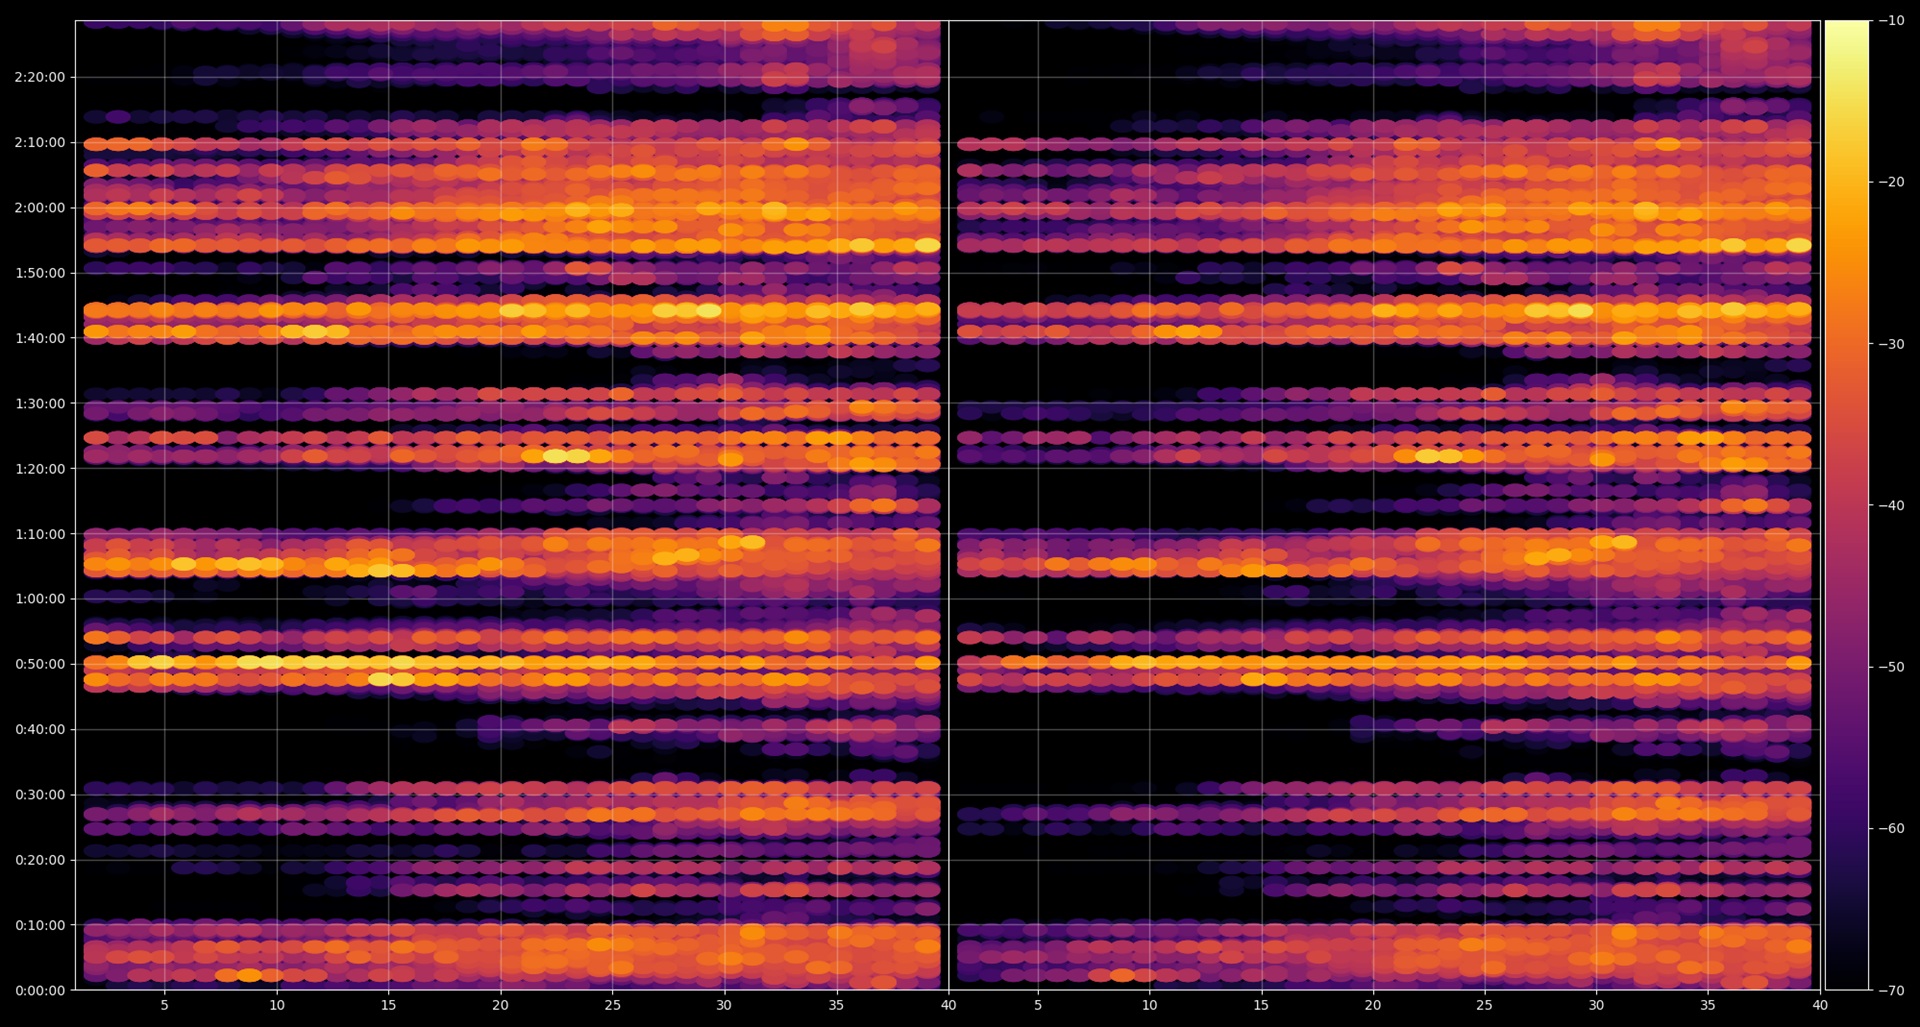Select the y-axis tick label 2:20:00

[40, 77]
